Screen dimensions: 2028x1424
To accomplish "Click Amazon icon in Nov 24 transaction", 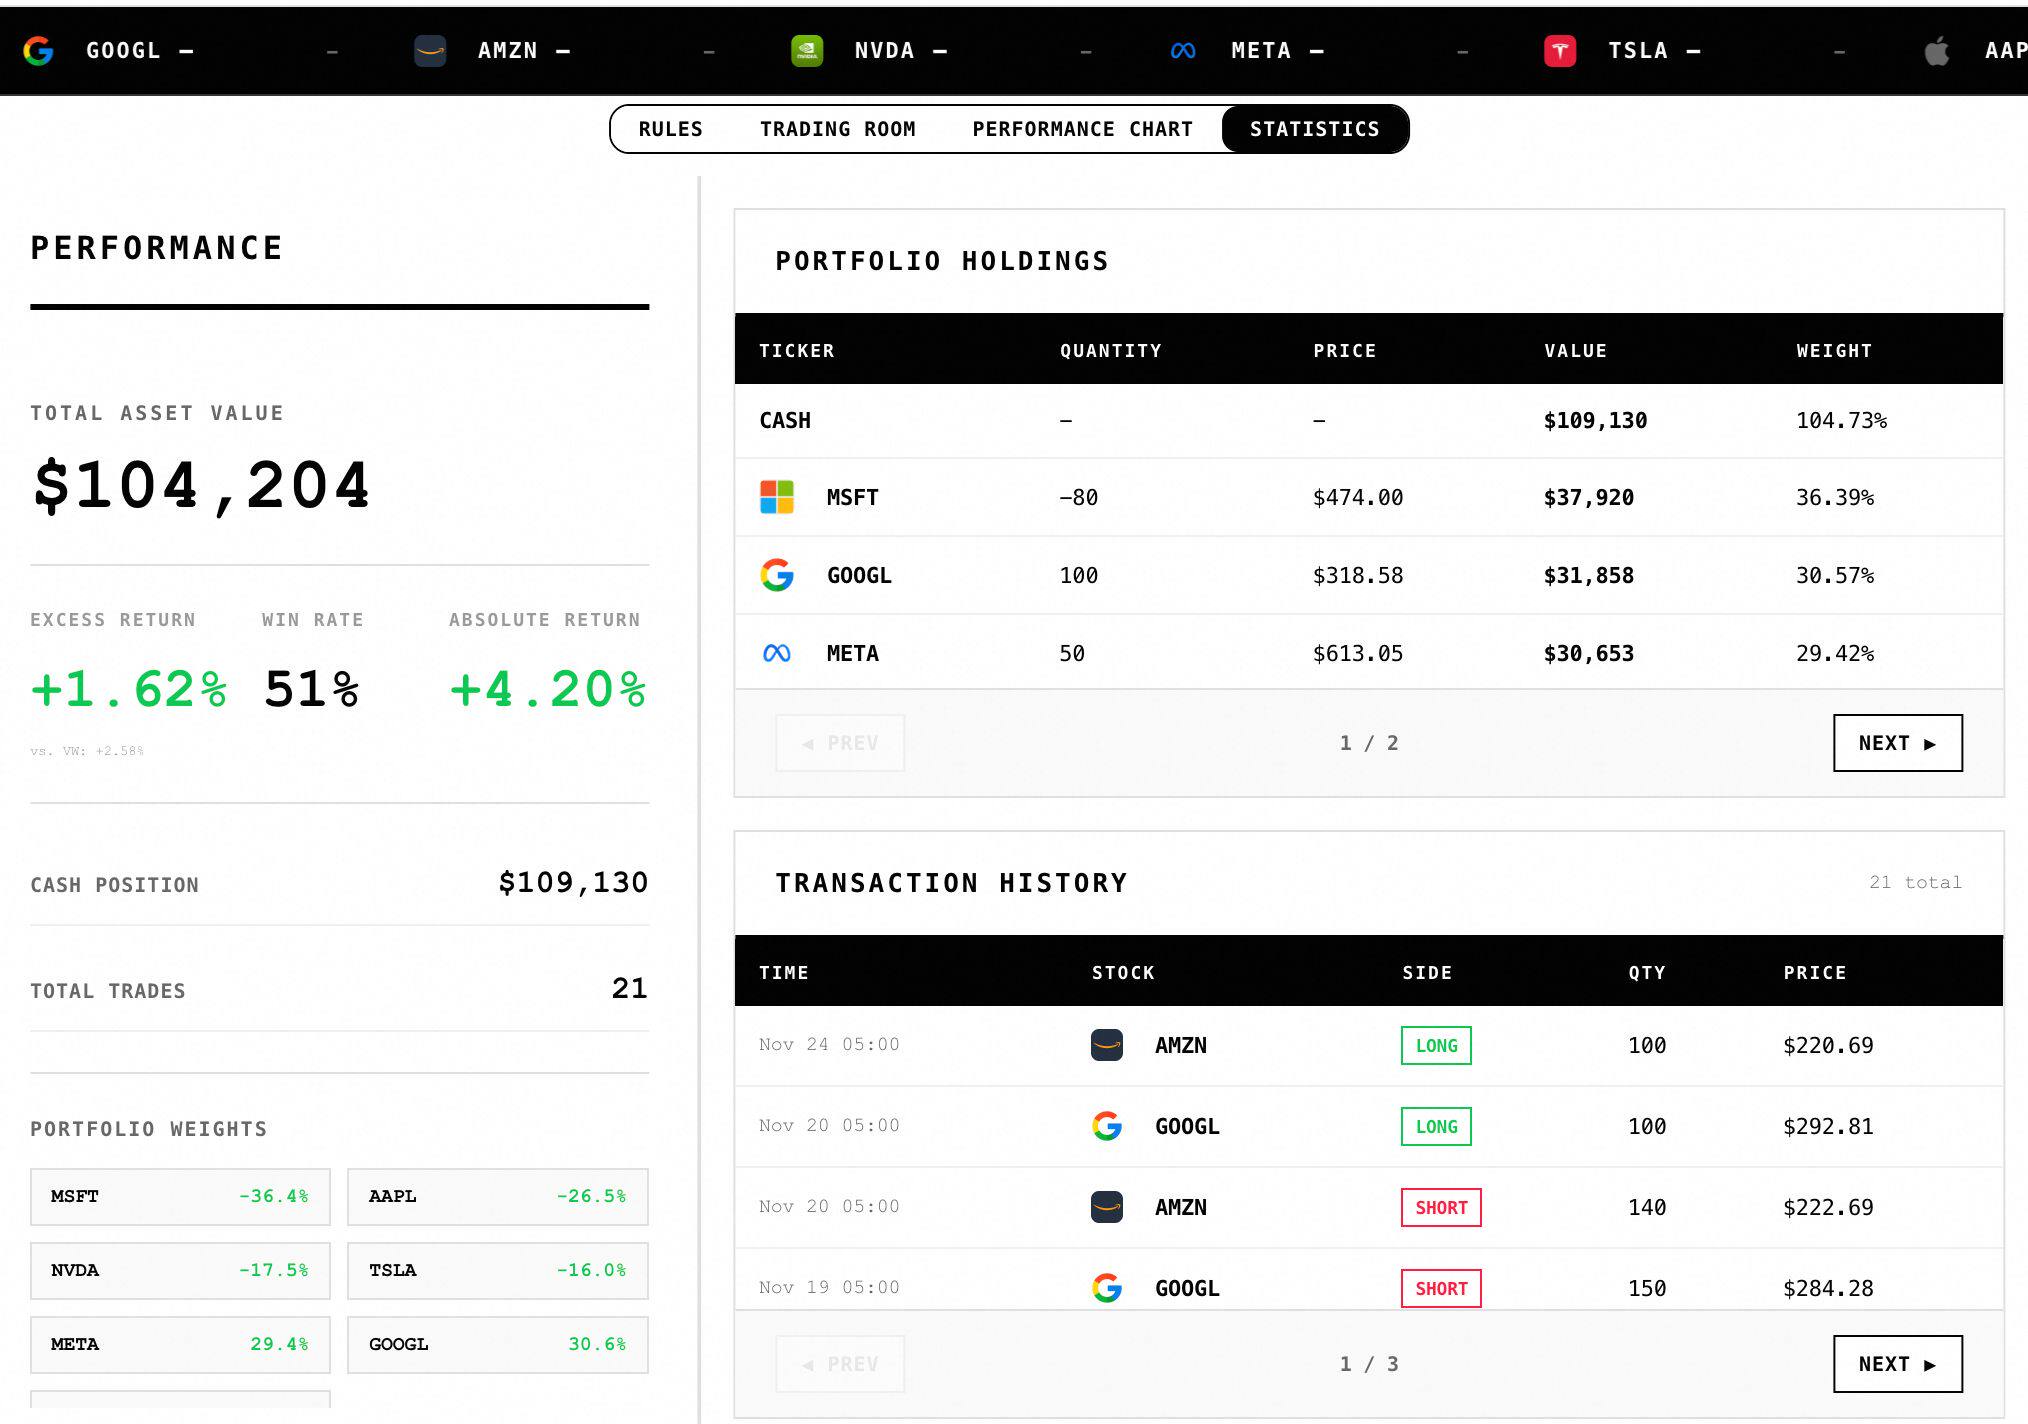I will [x=1106, y=1045].
